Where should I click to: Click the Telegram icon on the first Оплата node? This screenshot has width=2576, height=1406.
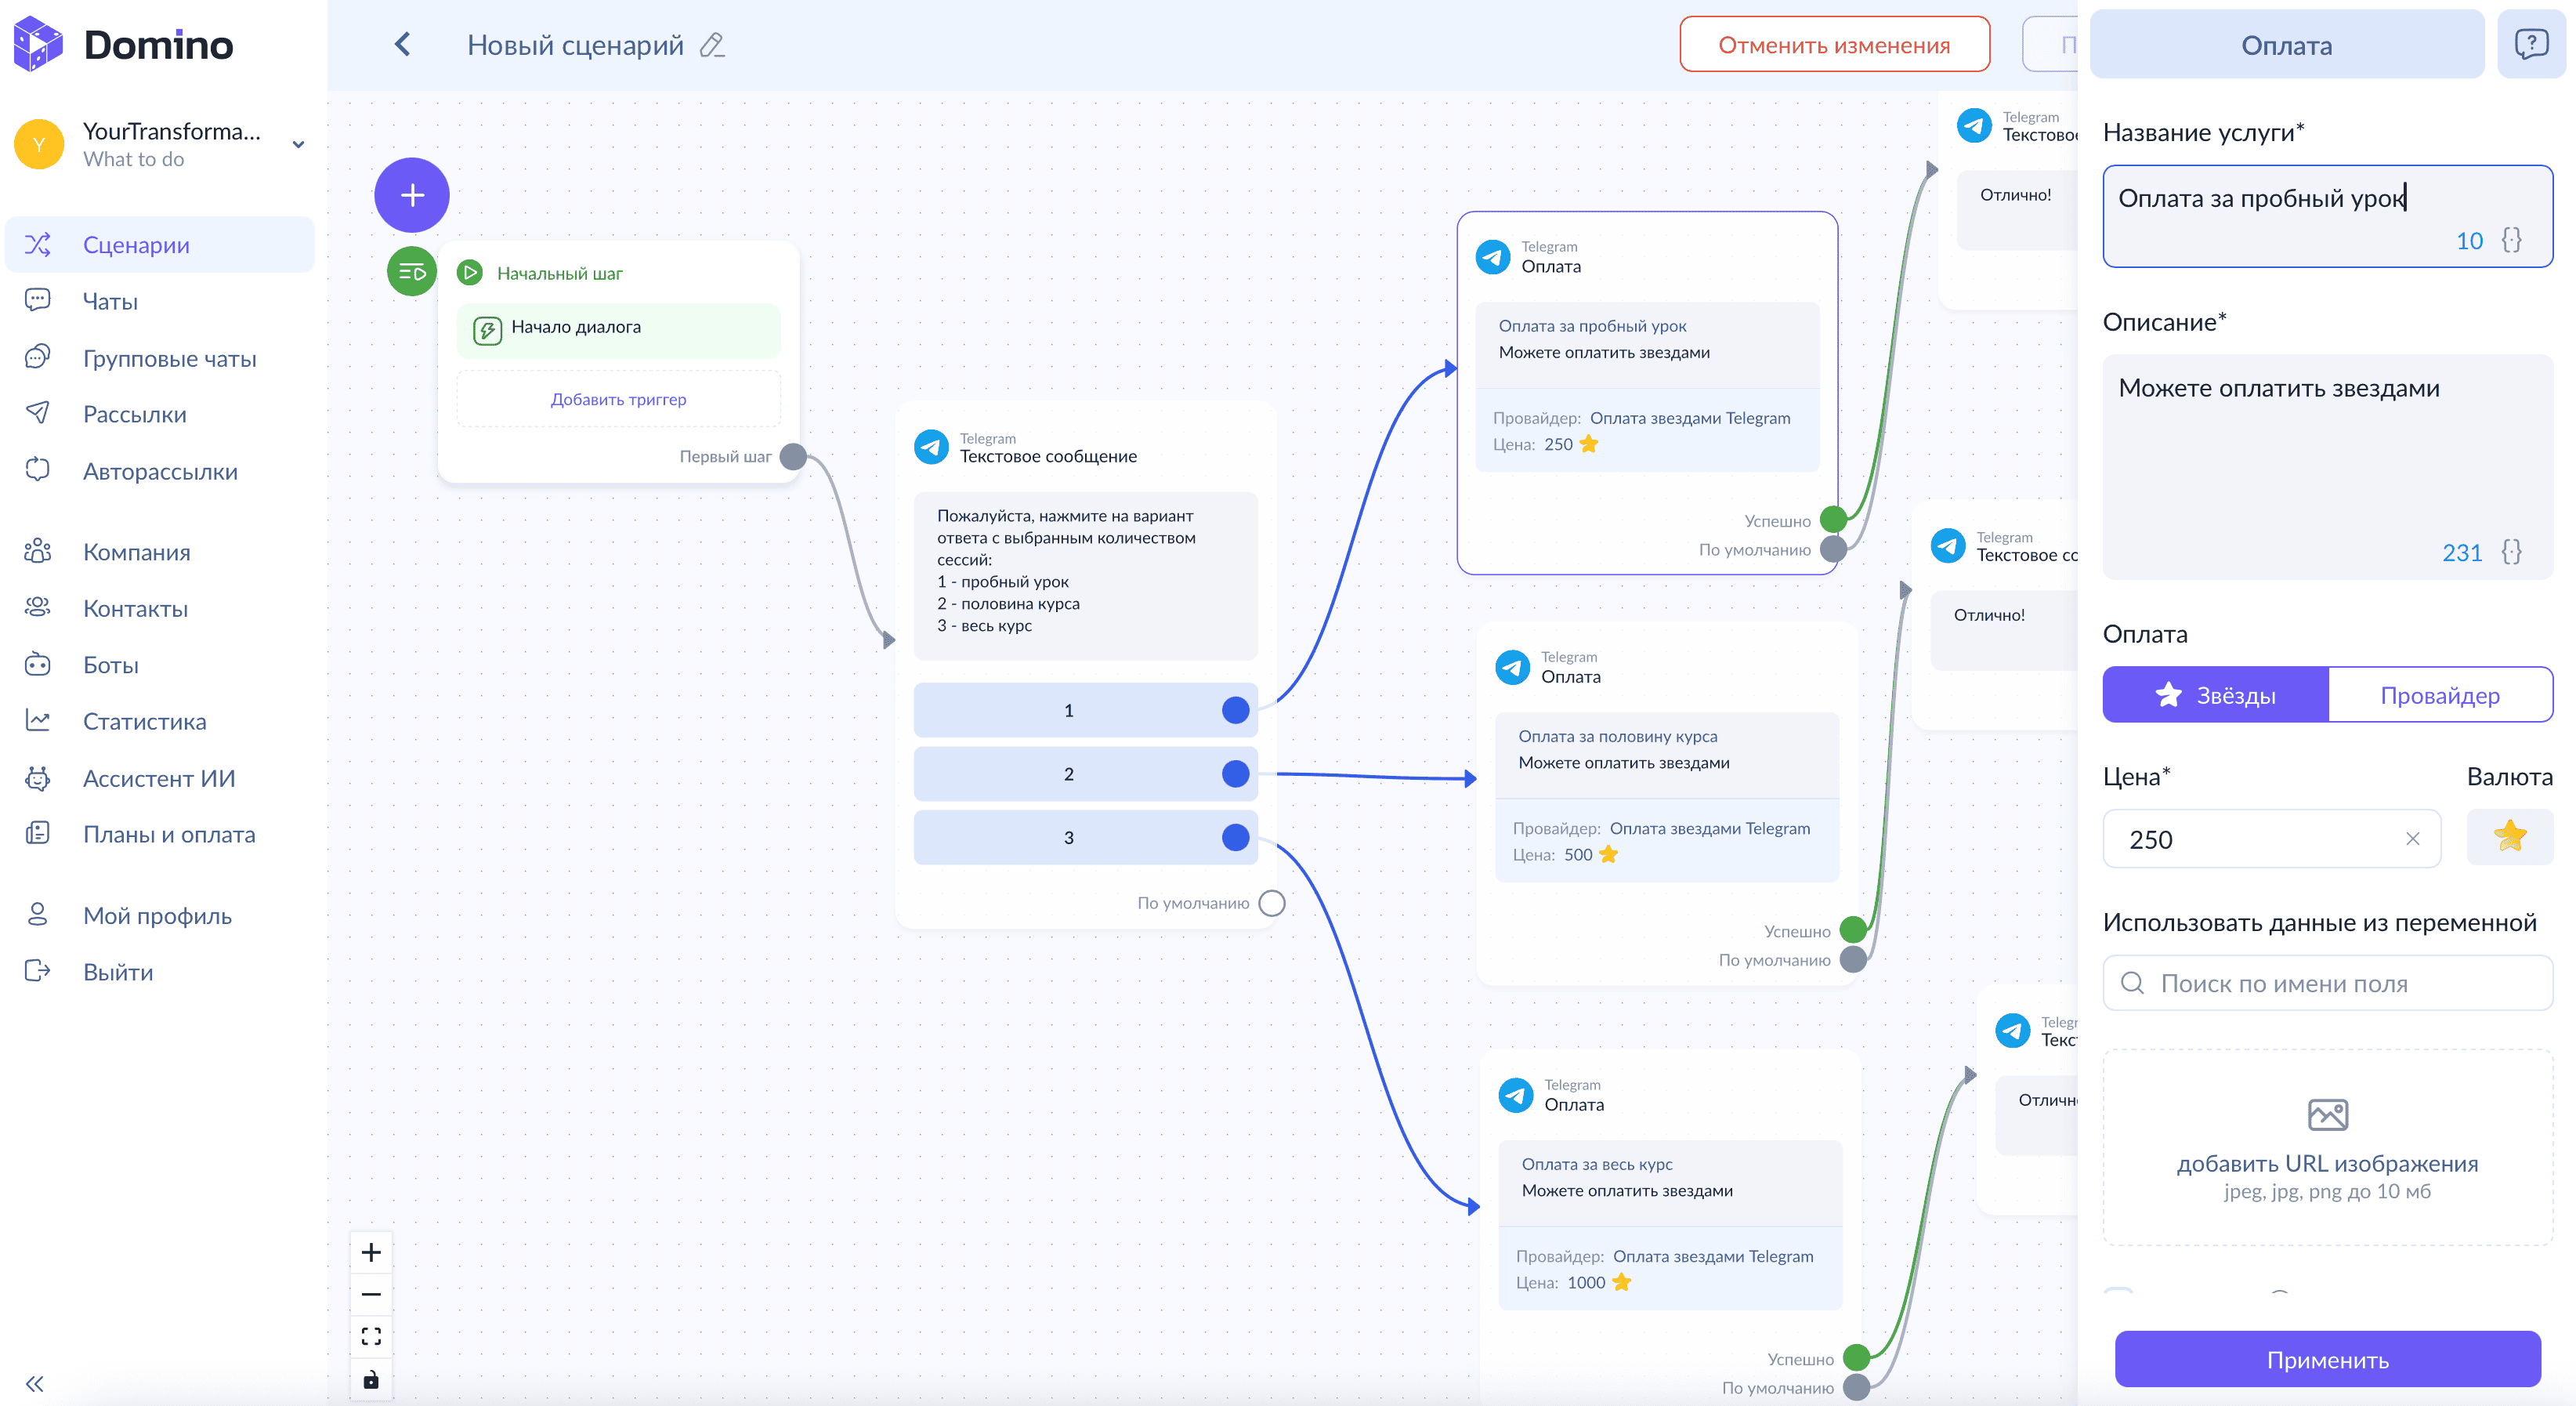point(1493,257)
